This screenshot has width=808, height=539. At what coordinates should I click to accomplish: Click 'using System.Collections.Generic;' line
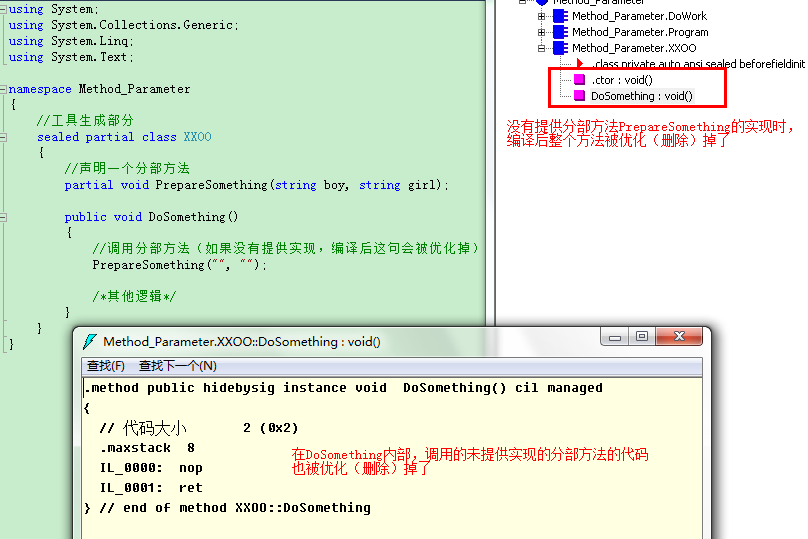pos(124,25)
